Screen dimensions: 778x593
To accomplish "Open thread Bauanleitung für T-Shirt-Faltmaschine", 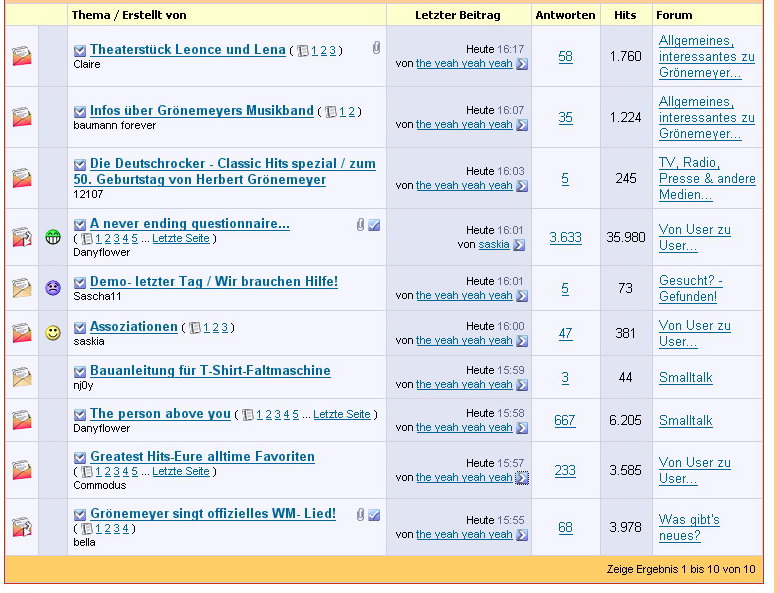I will pyautogui.click(x=210, y=371).
